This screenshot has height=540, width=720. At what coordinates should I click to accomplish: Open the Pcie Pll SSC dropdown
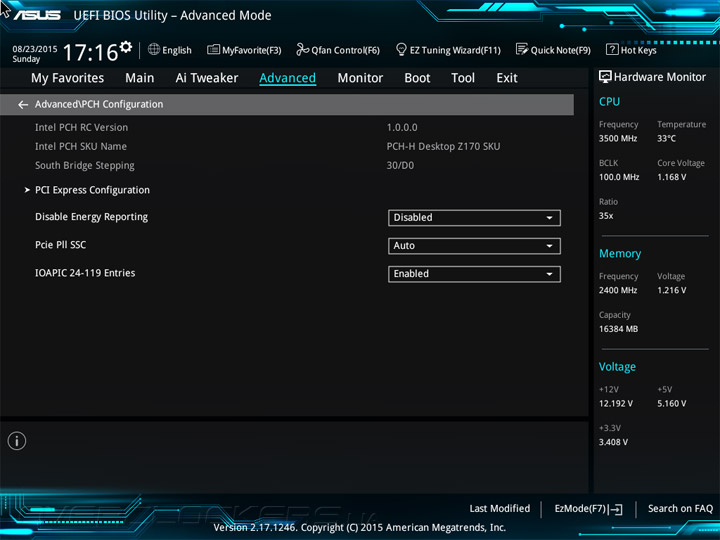click(474, 246)
